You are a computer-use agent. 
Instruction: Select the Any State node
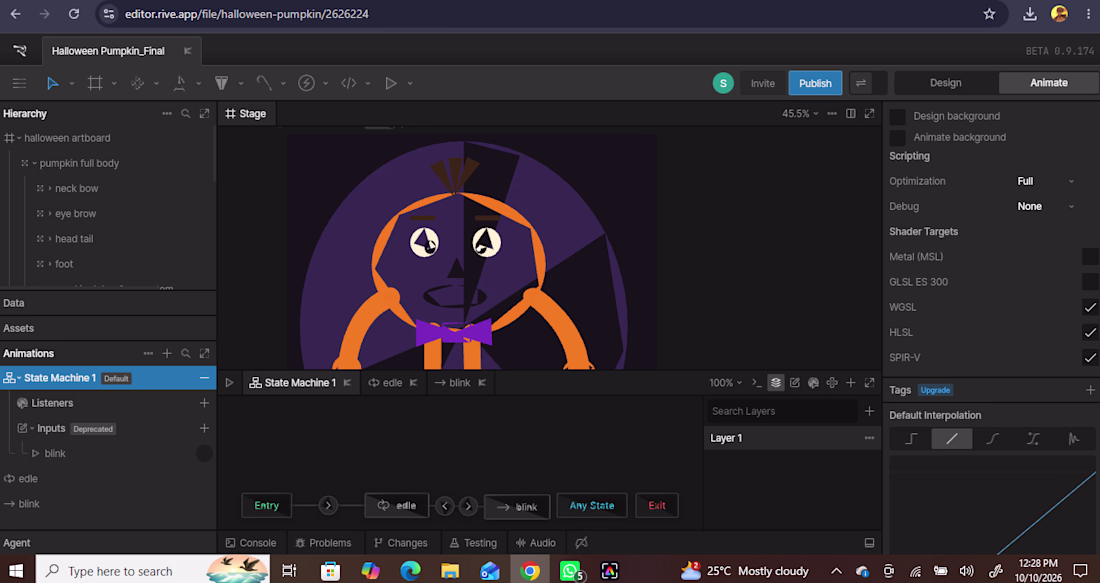[592, 506]
